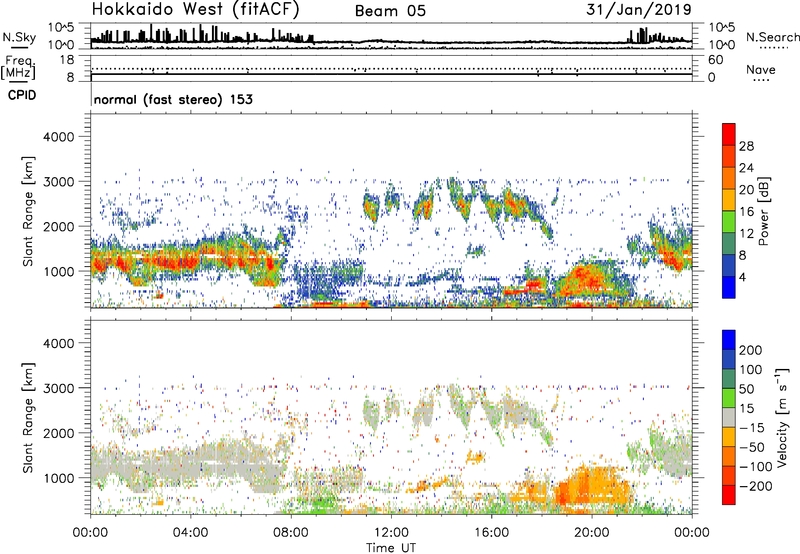Pick the gray segment of Velocity colorbar
The height and width of the screenshot is (554, 800).
pos(729,417)
